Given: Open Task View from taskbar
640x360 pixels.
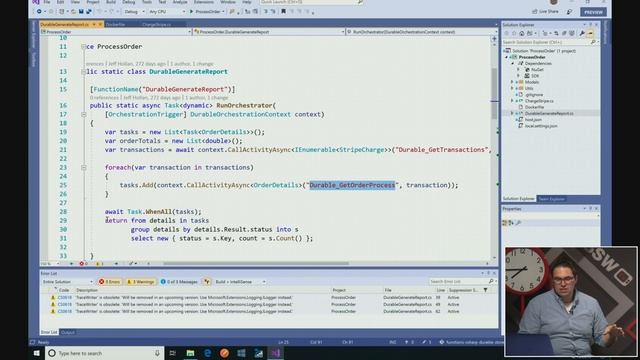Looking at the screenshot, I should [172, 353].
